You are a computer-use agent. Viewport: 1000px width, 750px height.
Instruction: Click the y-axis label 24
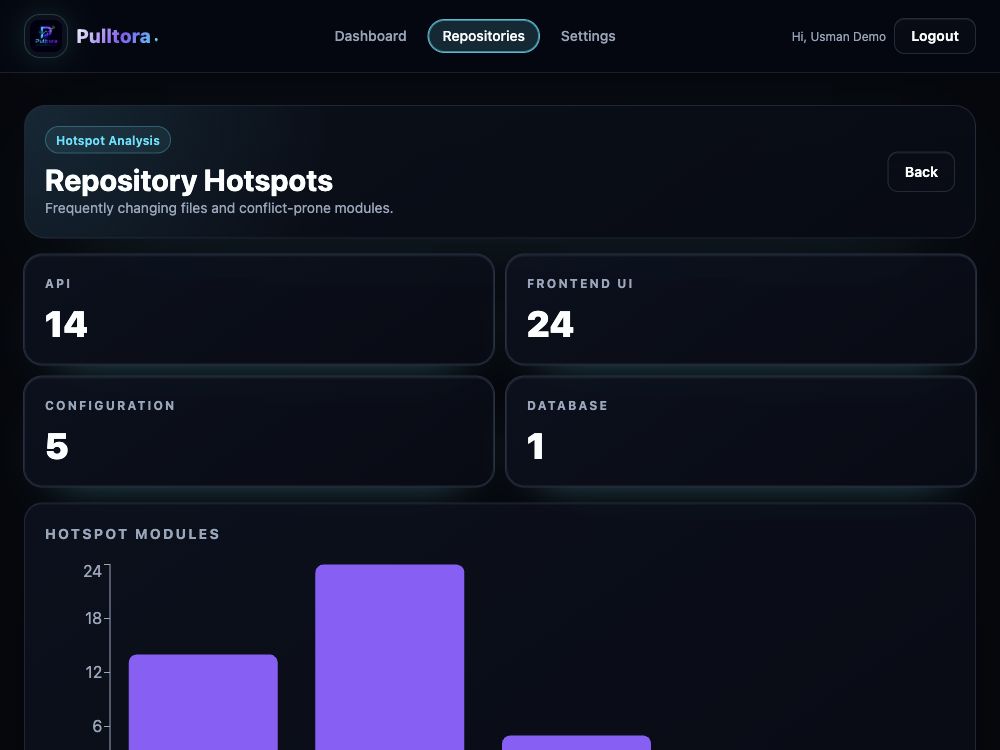point(92,571)
